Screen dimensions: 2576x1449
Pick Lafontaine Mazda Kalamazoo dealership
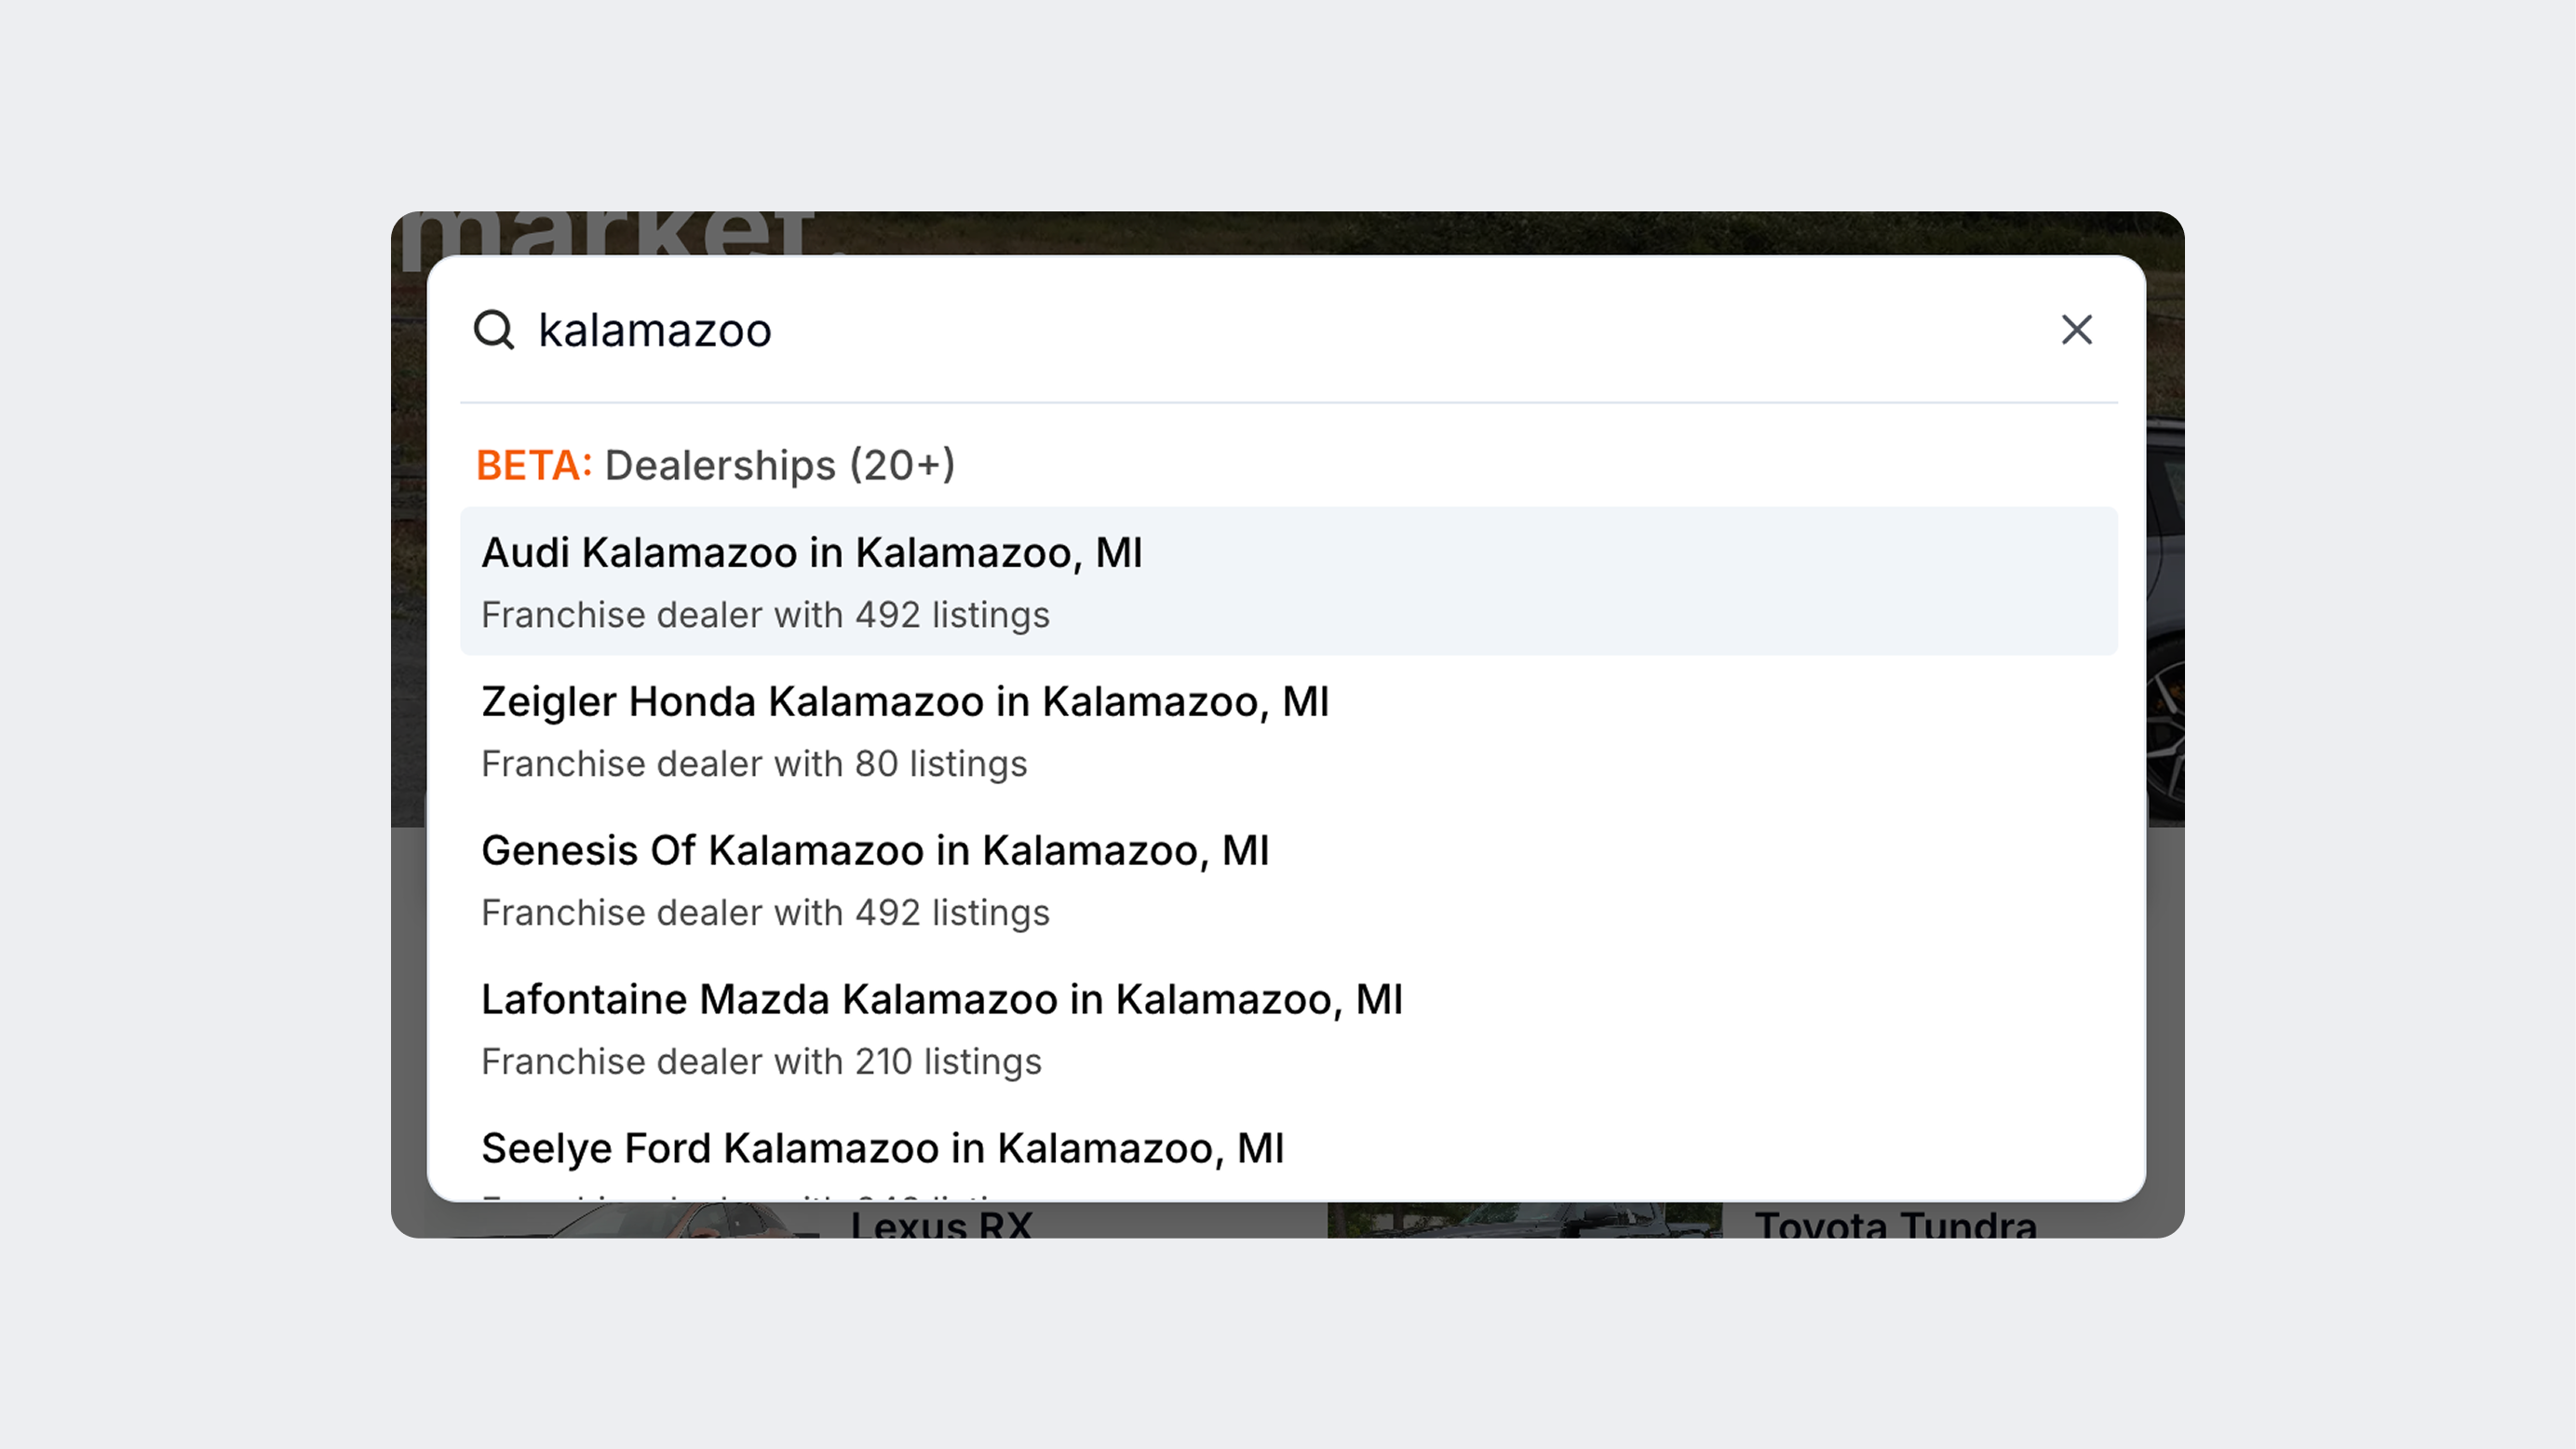coord(1288,1028)
